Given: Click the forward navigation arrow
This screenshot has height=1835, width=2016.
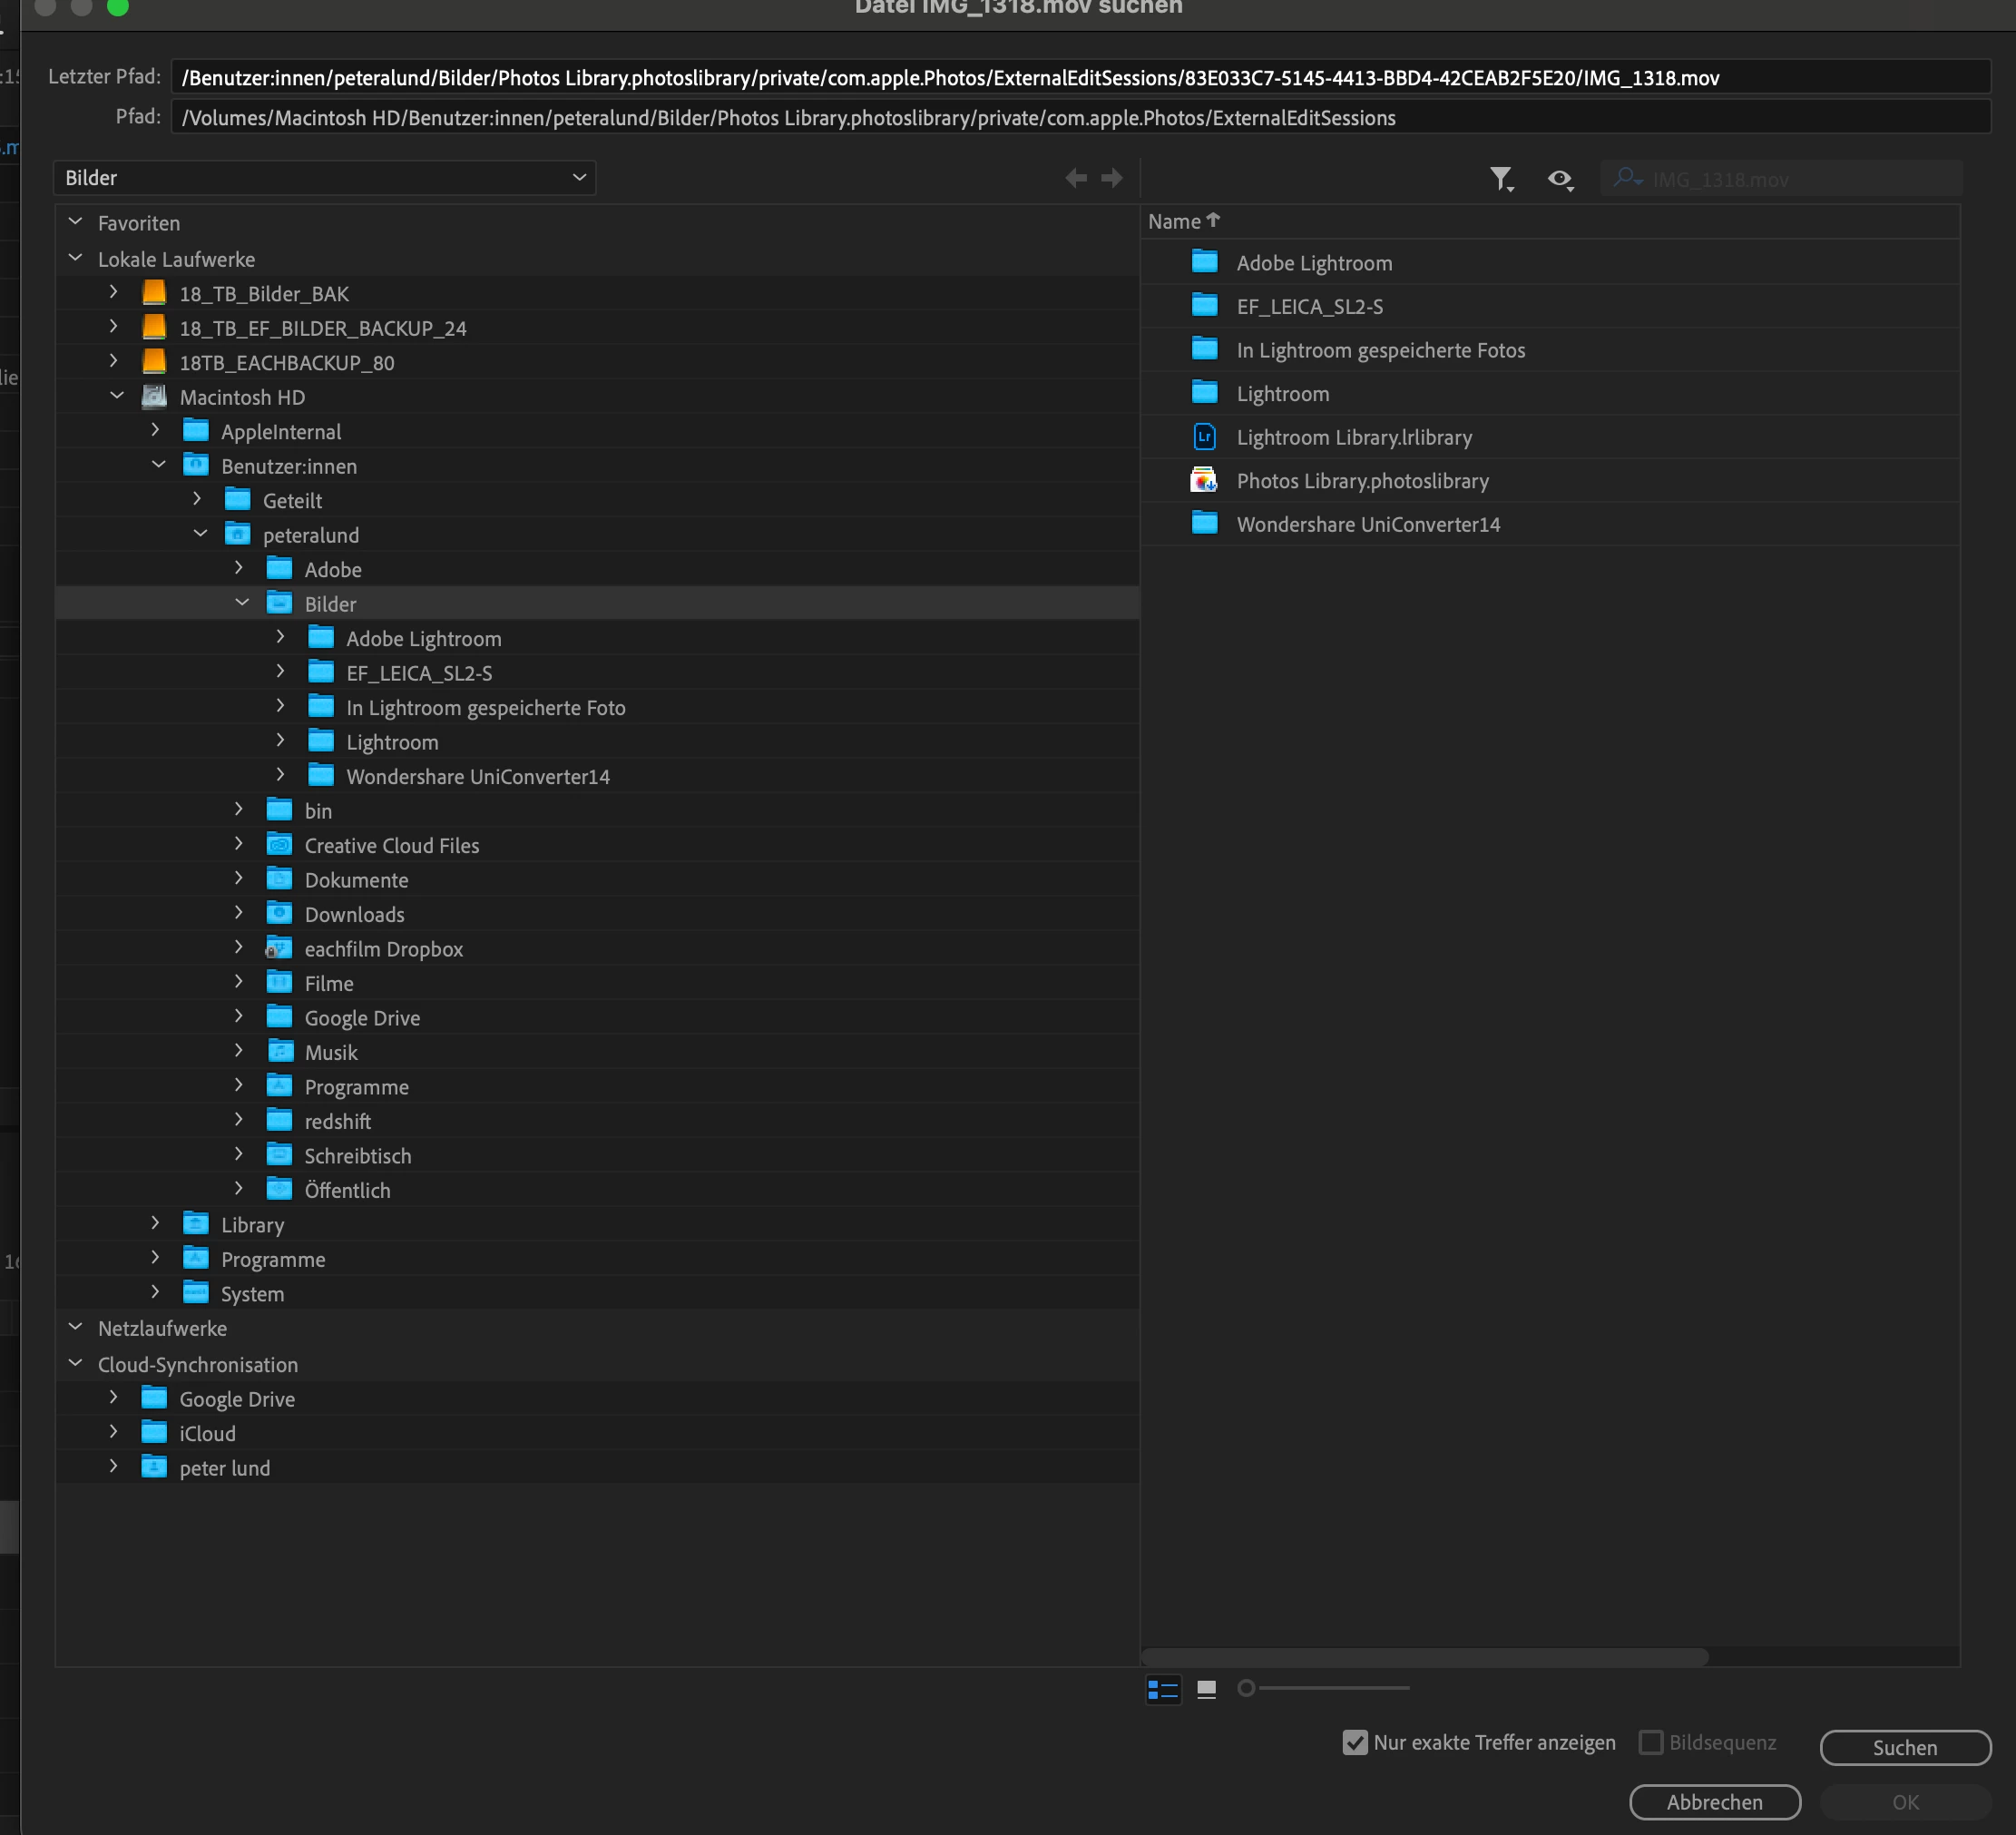Looking at the screenshot, I should click(1112, 178).
